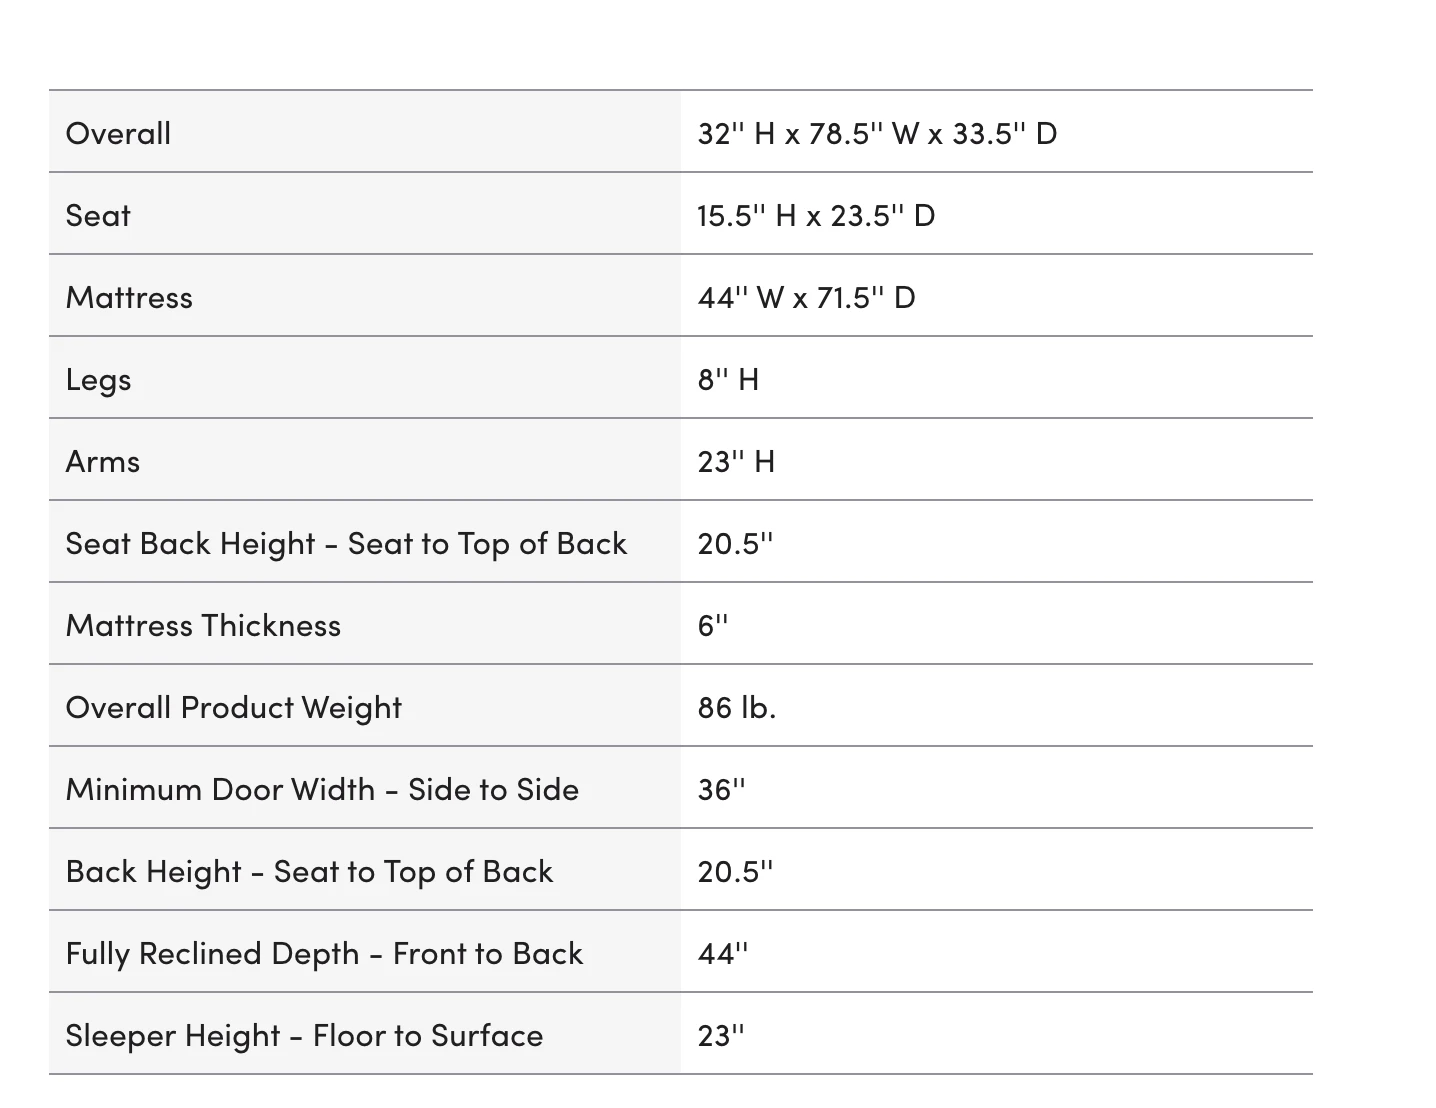Click the door width value 36''

point(722,789)
